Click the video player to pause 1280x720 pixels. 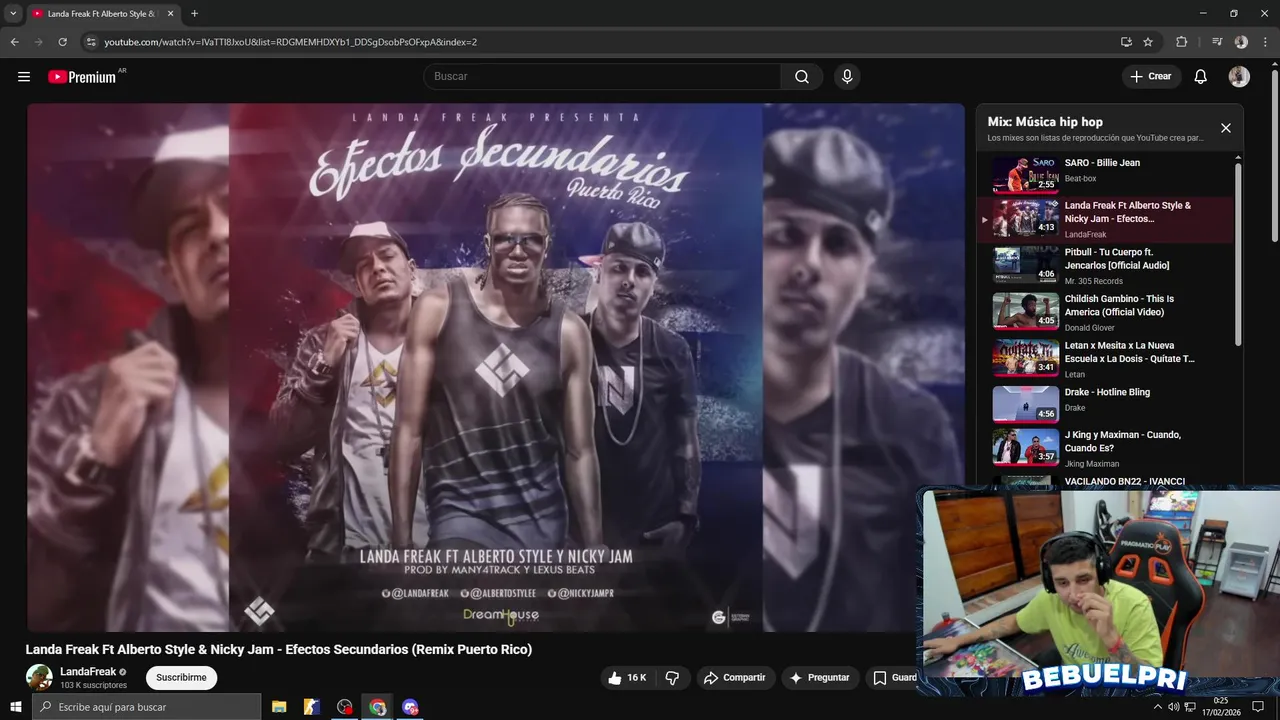496,367
